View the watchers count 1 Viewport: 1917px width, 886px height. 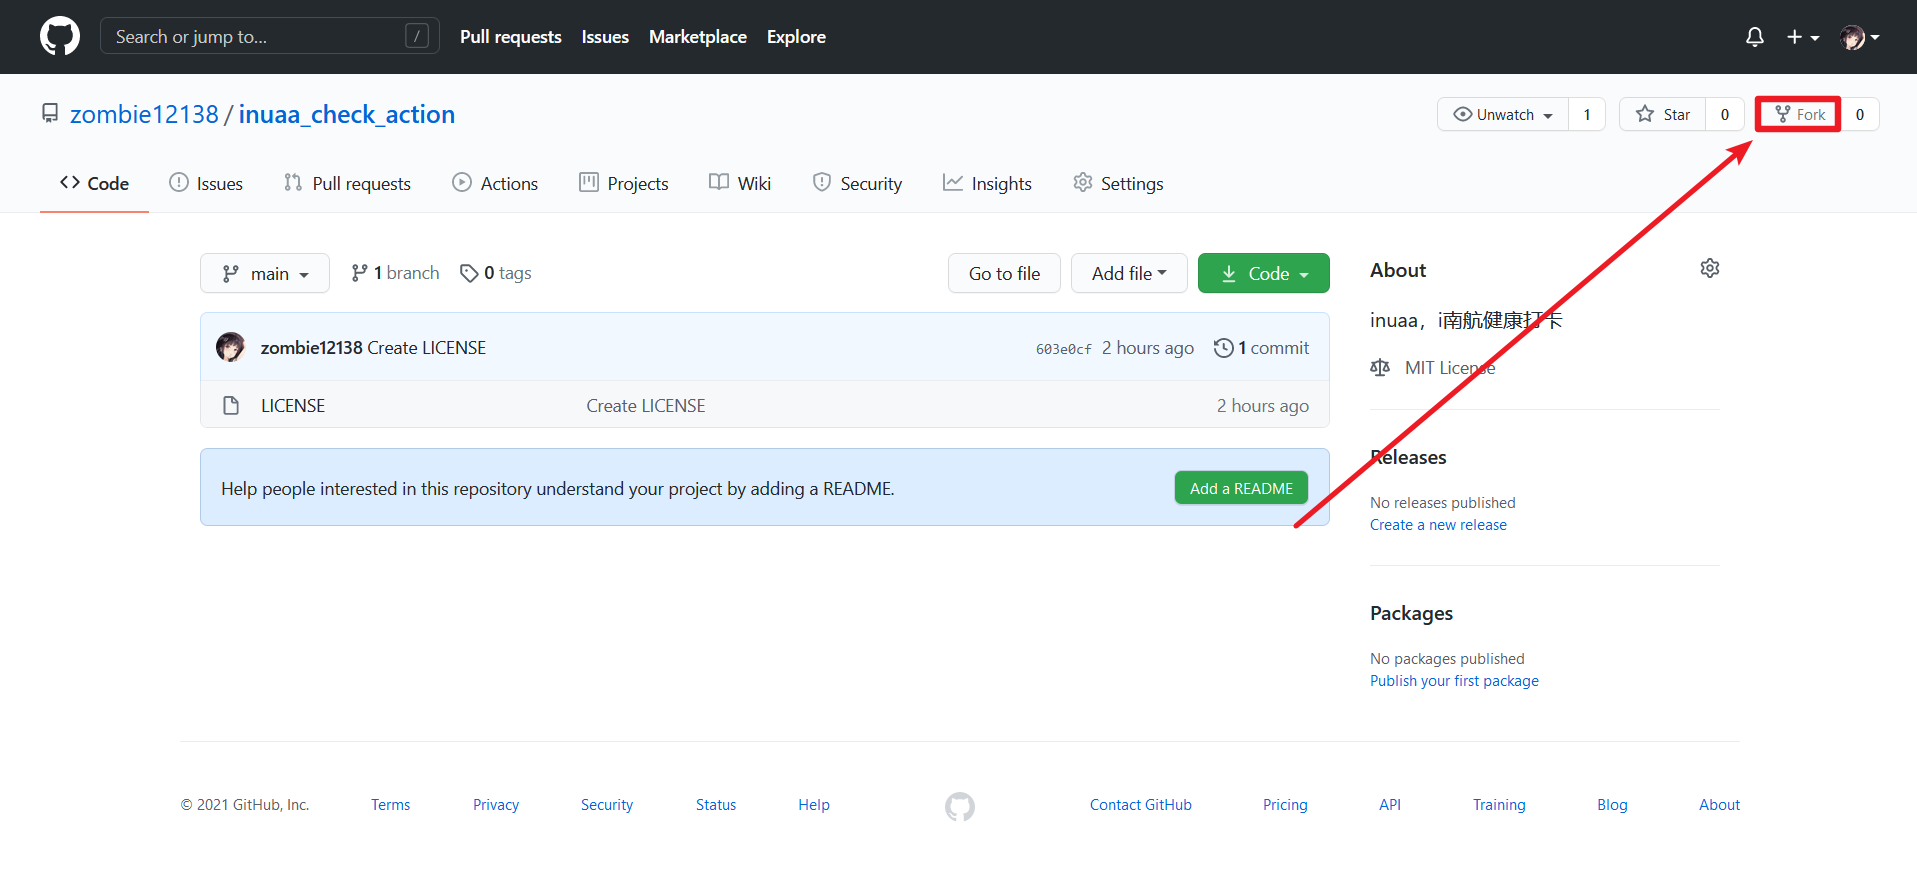pos(1587,114)
